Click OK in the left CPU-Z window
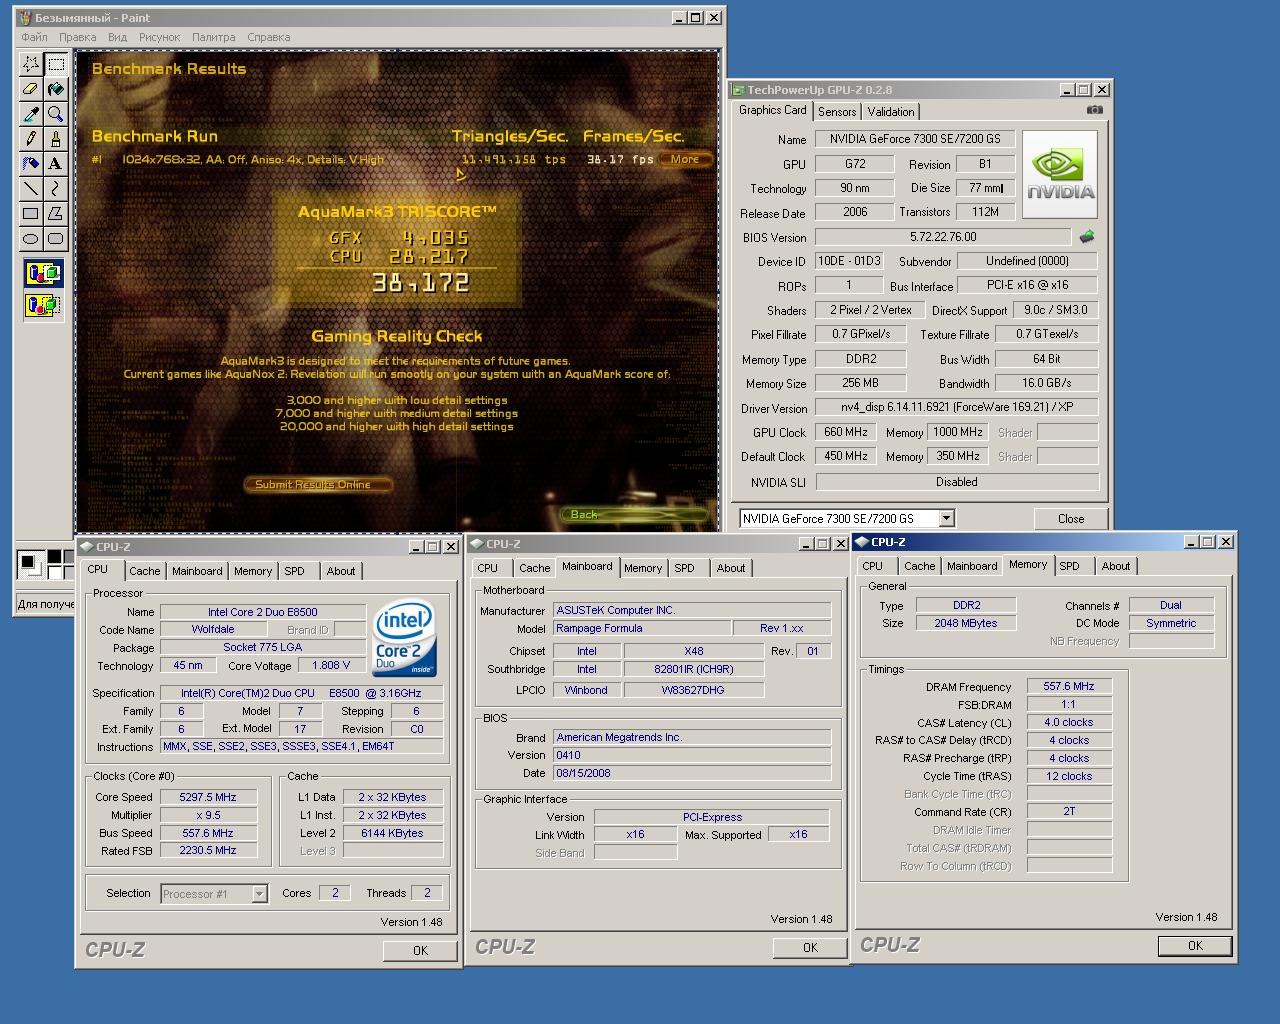This screenshot has width=1280, height=1024. [420, 951]
